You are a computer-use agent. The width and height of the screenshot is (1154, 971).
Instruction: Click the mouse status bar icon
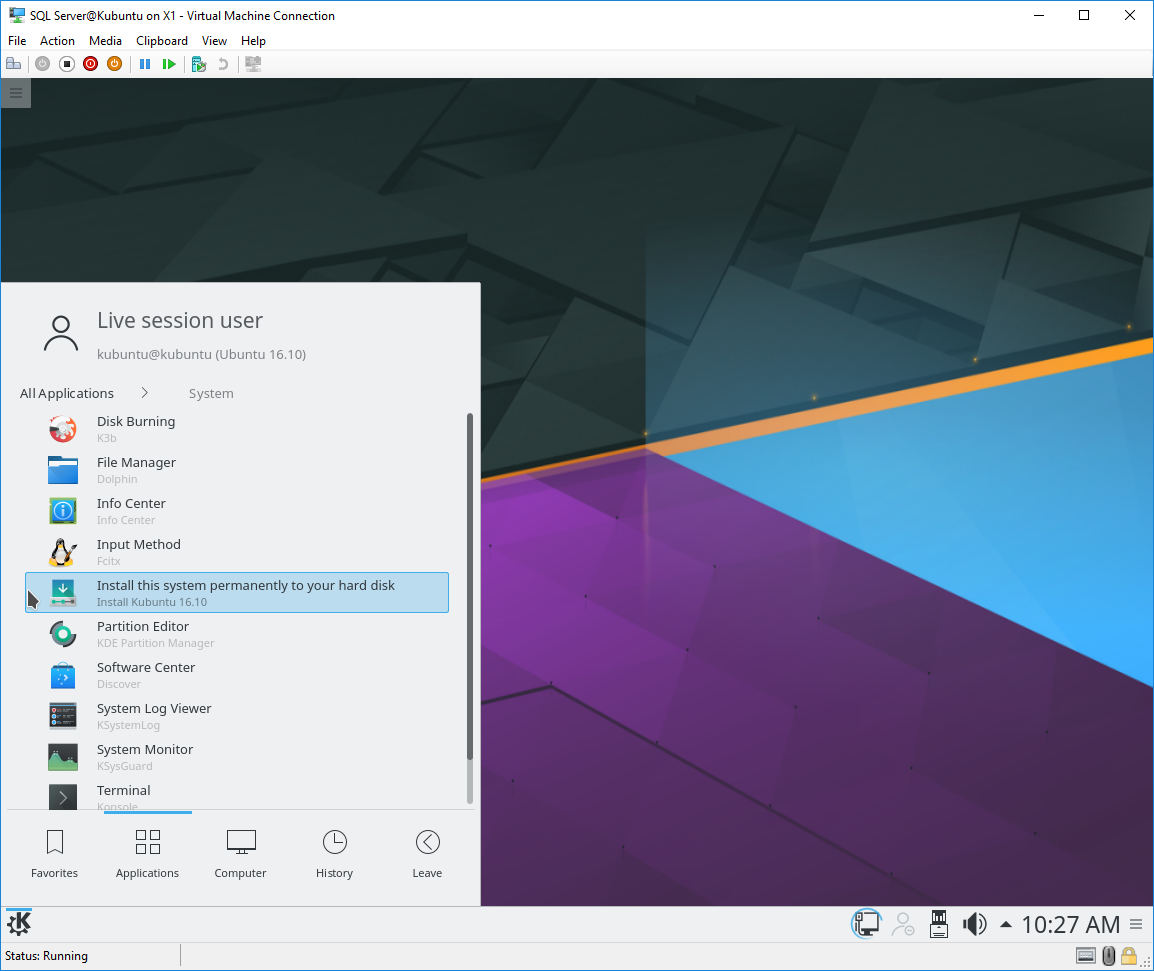(1108, 956)
